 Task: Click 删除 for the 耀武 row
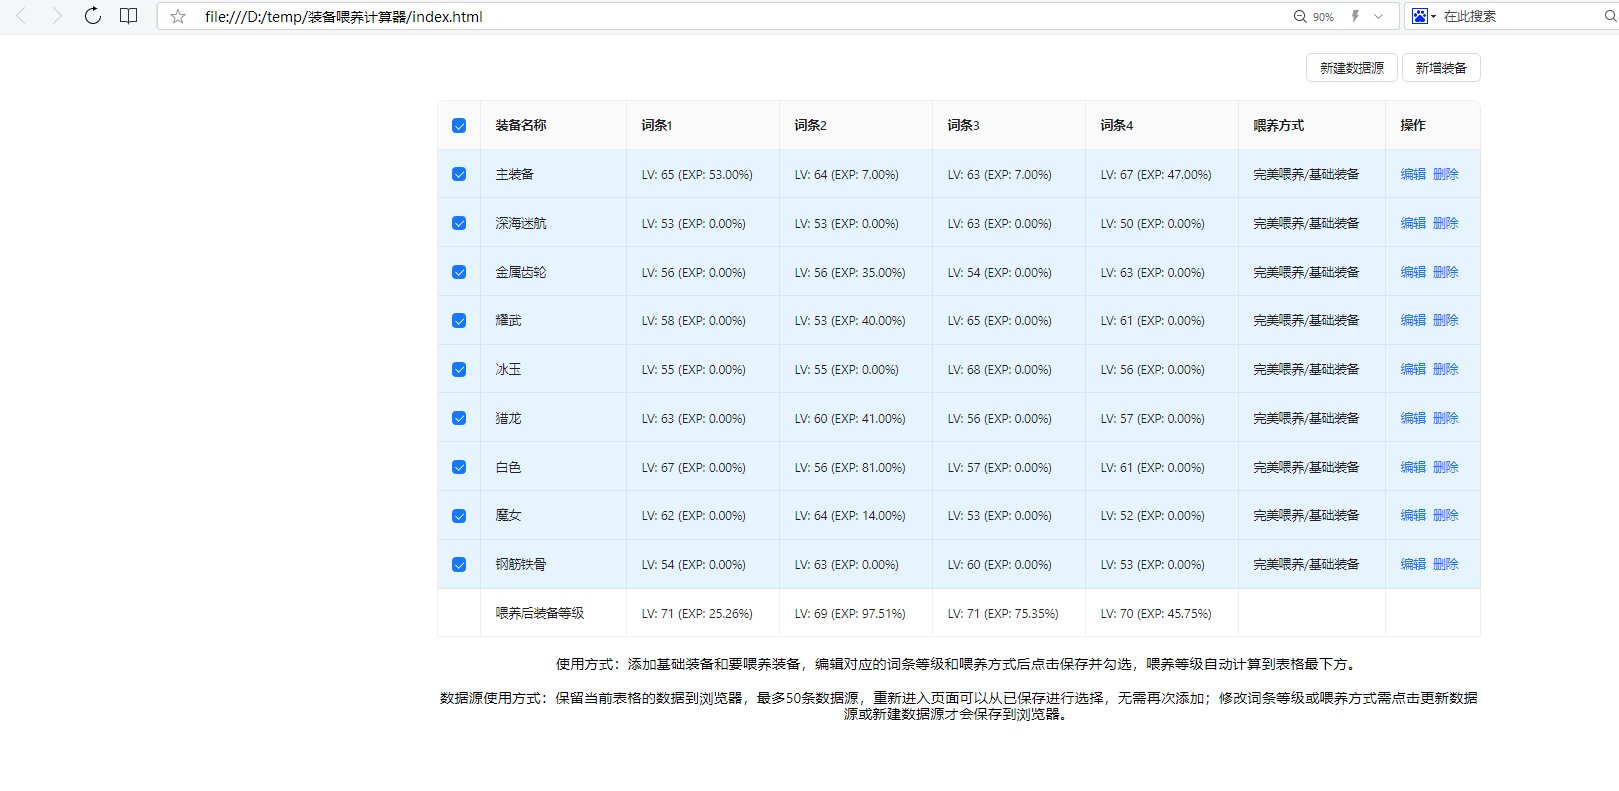pyautogui.click(x=1446, y=320)
